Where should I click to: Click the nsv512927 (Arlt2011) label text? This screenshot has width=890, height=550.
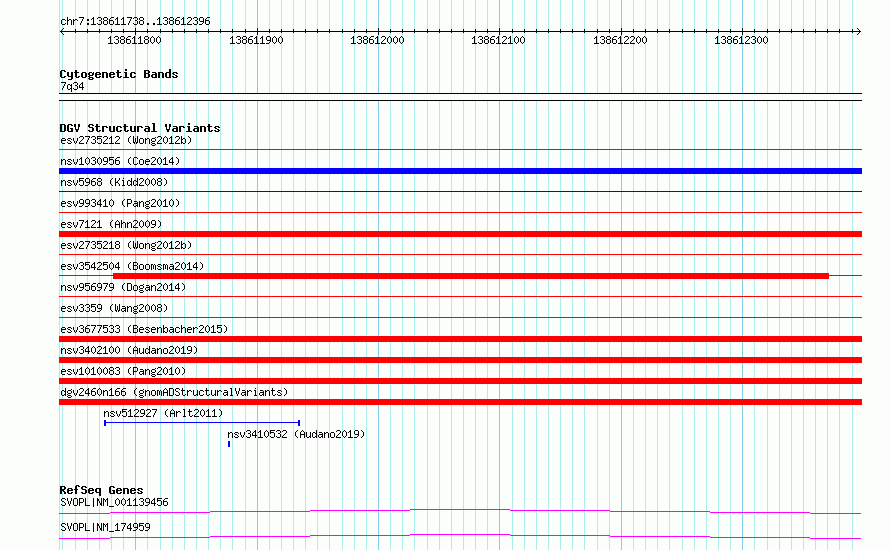163,413
